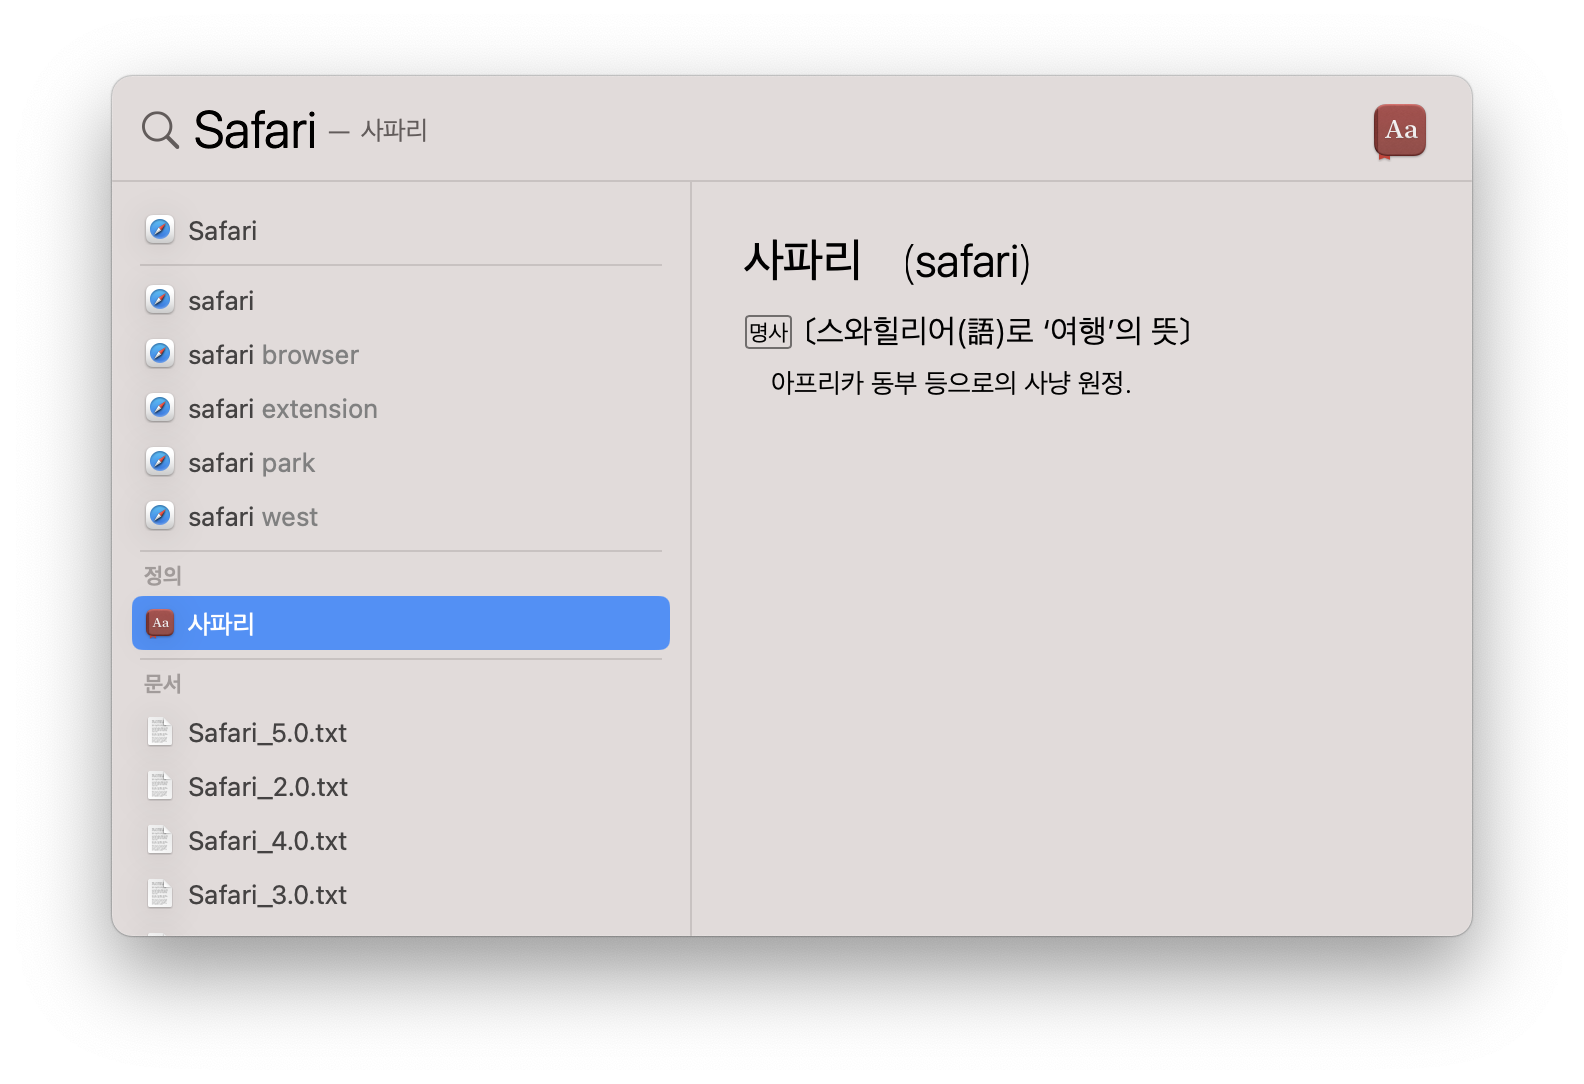The width and height of the screenshot is (1584, 1084).
Task: Click Safari compass icon next to top hit
Action: [x=160, y=230]
